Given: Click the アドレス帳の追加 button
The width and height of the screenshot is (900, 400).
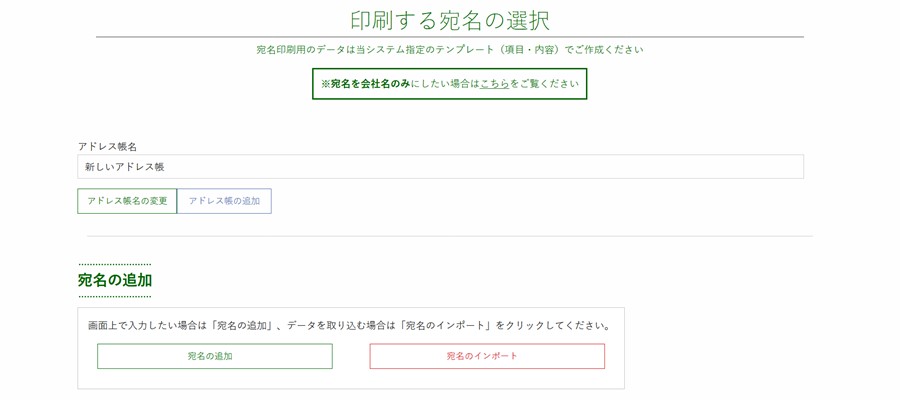Looking at the screenshot, I should (224, 201).
